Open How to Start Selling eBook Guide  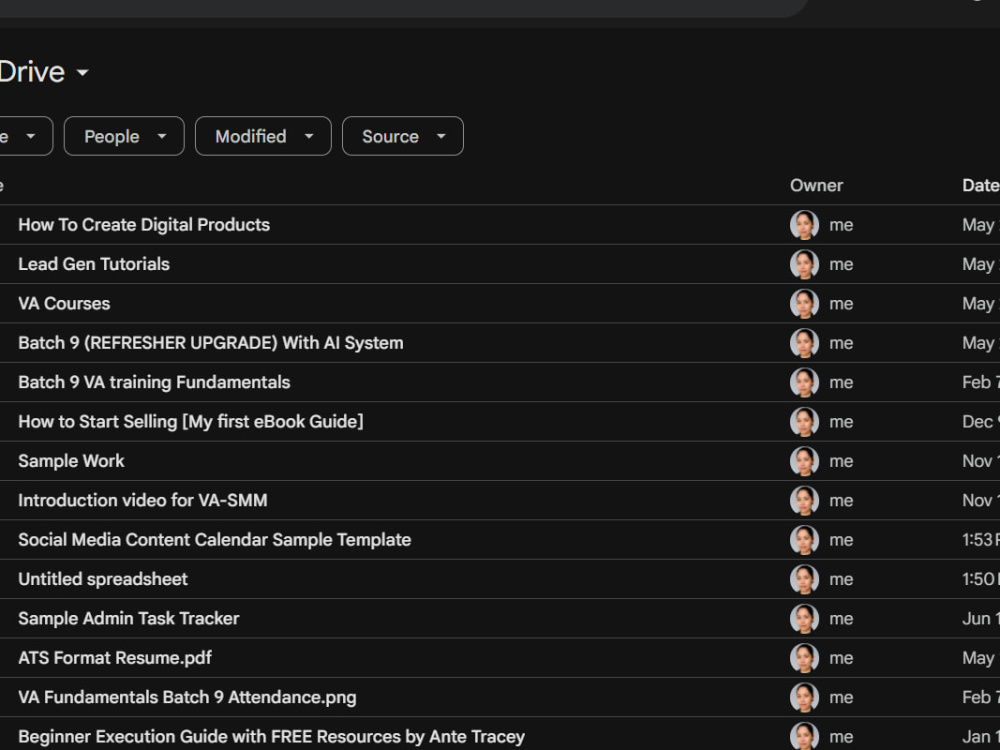point(191,422)
